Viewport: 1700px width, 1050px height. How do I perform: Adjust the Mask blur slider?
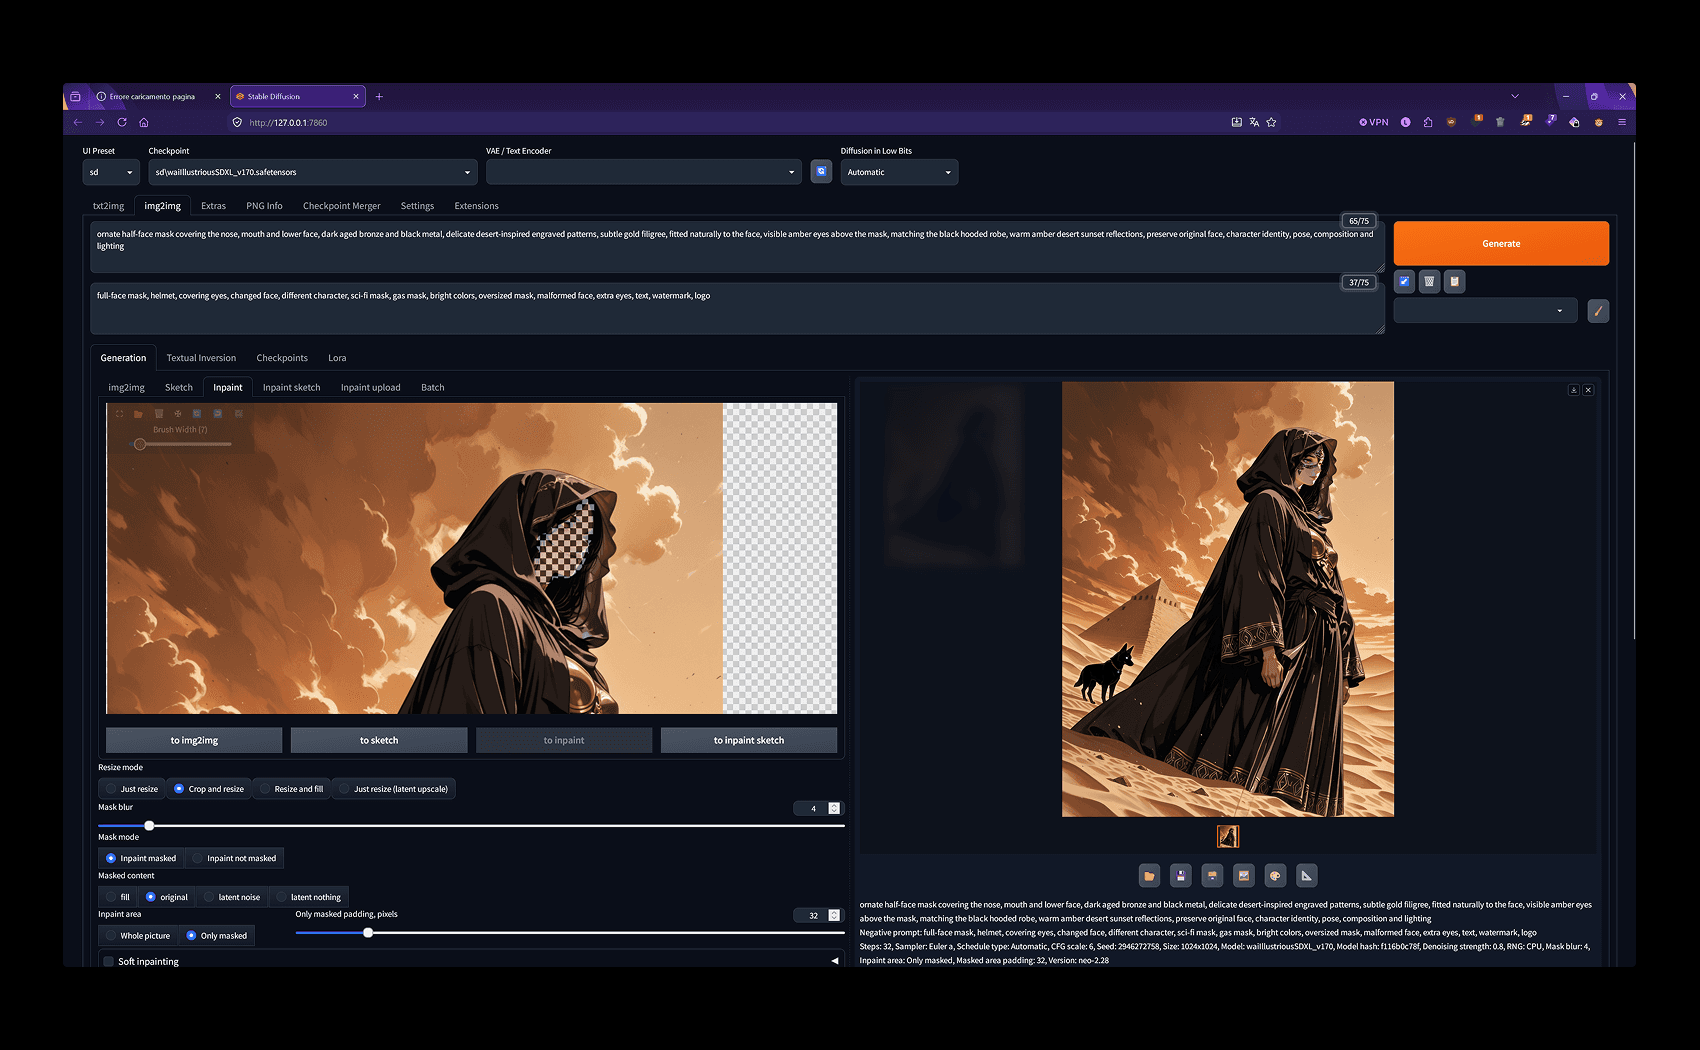[471, 826]
